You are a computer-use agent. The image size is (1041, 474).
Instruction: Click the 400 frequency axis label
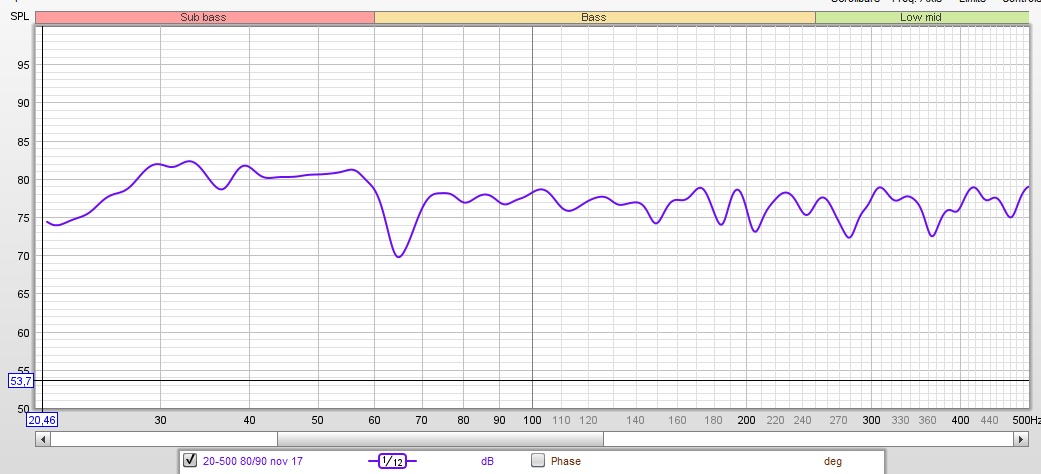[960, 420]
